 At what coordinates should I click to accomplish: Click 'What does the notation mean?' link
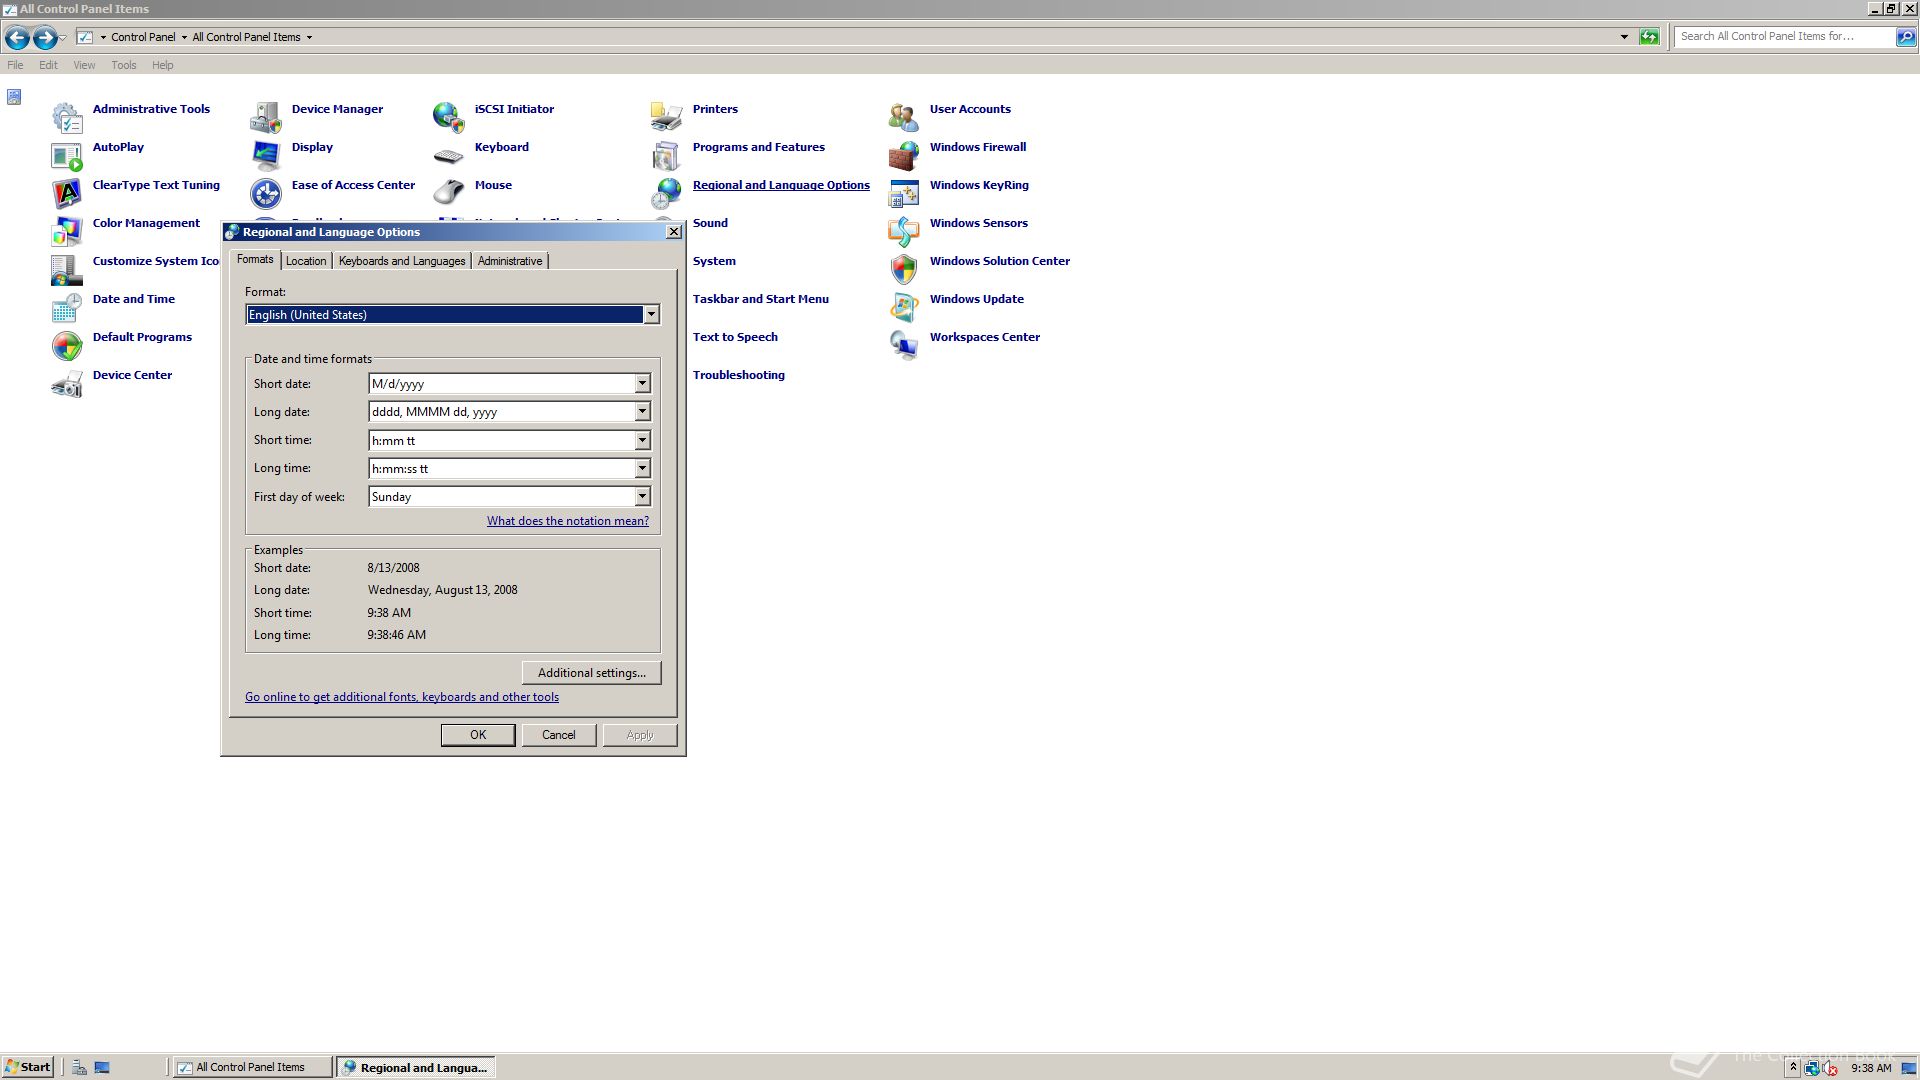click(567, 521)
